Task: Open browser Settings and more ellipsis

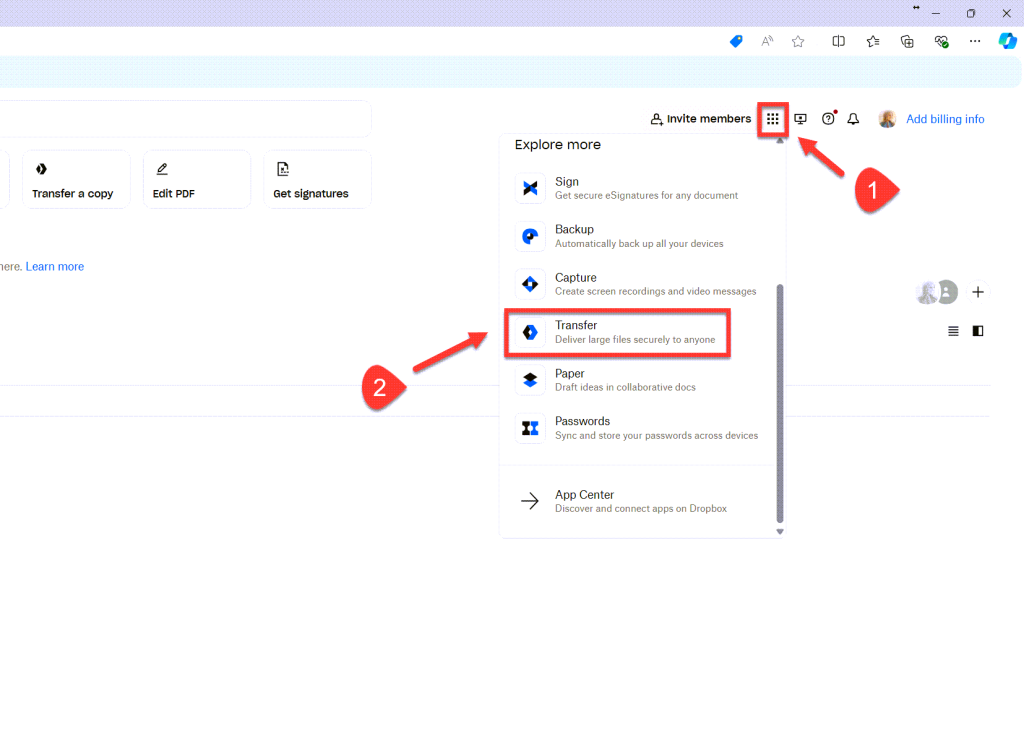Action: [x=975, y=41]
